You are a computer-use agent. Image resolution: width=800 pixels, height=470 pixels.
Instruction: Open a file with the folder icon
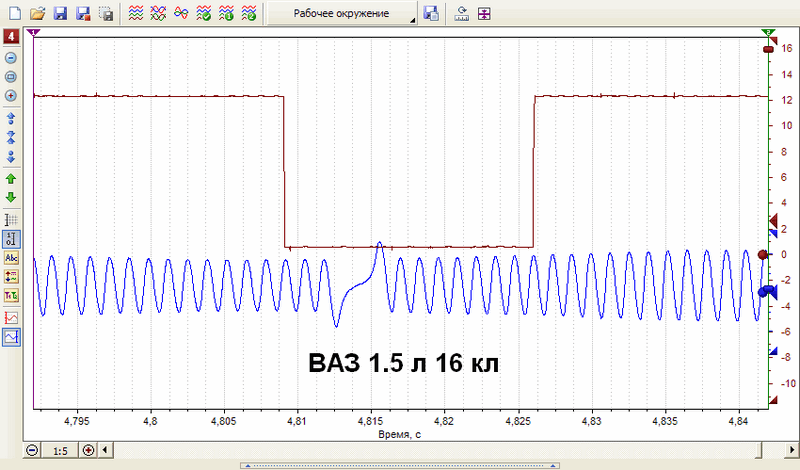click(x=37, y=13)
